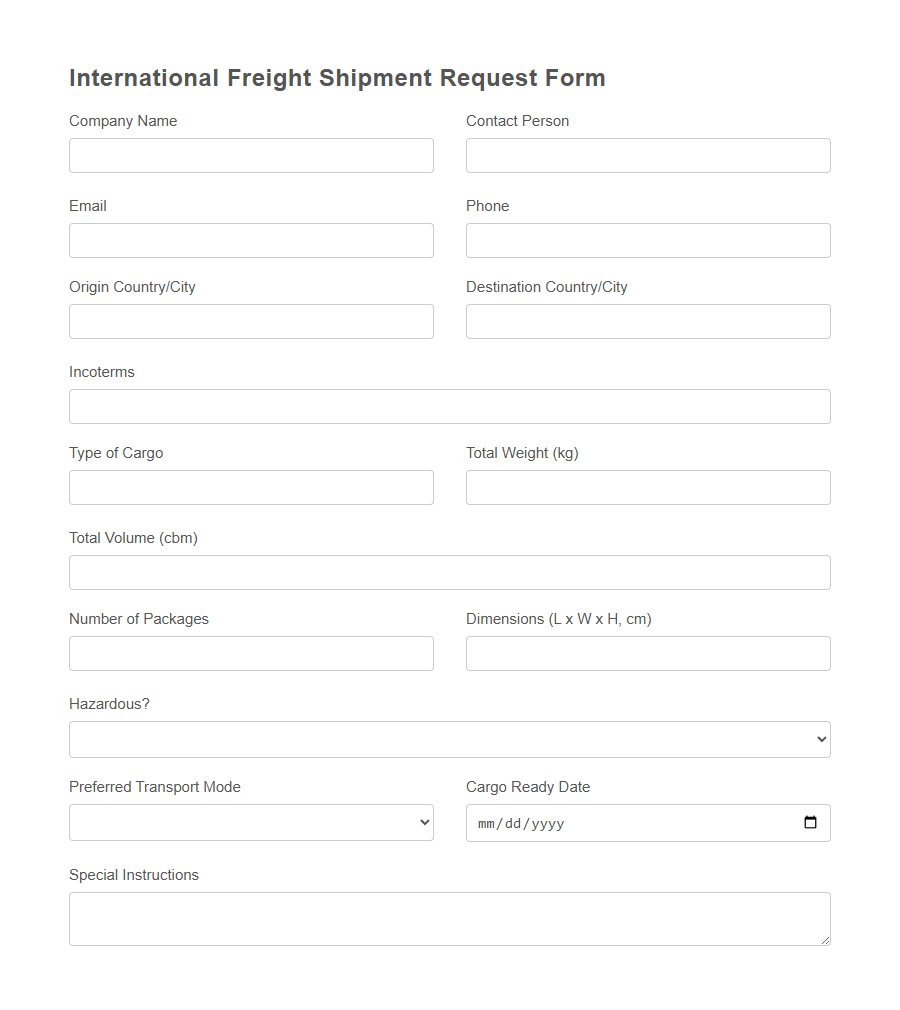Viewport: 900px width, 1010px height.
Task: Click inside the Contact Person field
Action: click(647, 155)
